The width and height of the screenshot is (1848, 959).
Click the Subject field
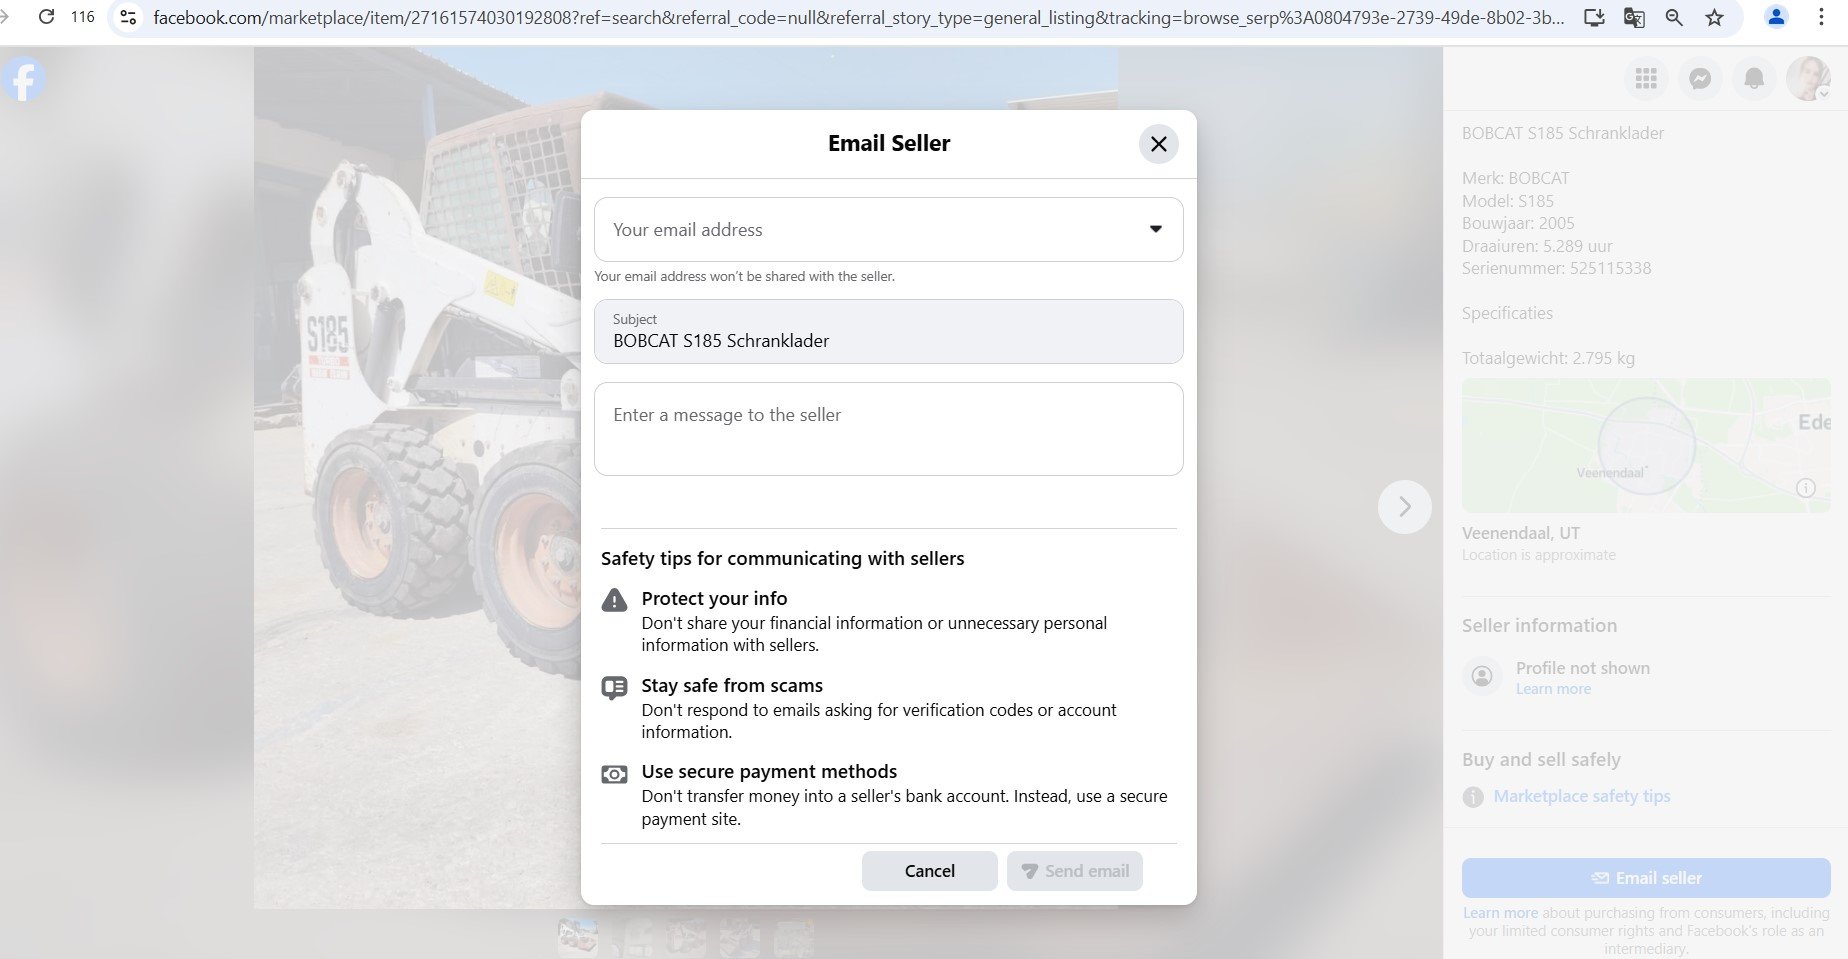click(889, 331)
